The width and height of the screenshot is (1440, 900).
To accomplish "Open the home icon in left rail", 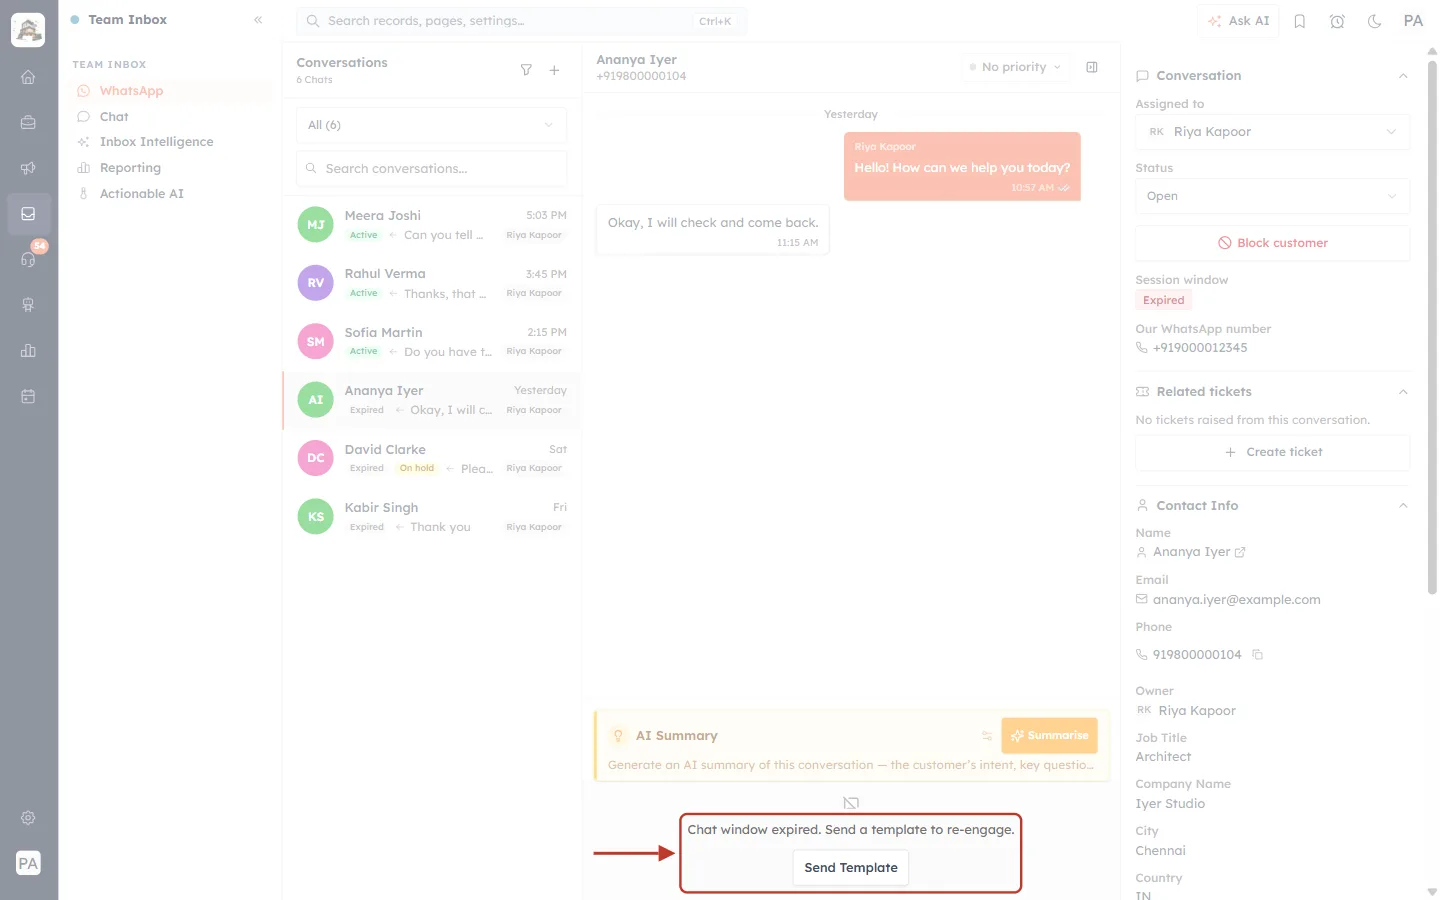I will [x=28, y=77].
